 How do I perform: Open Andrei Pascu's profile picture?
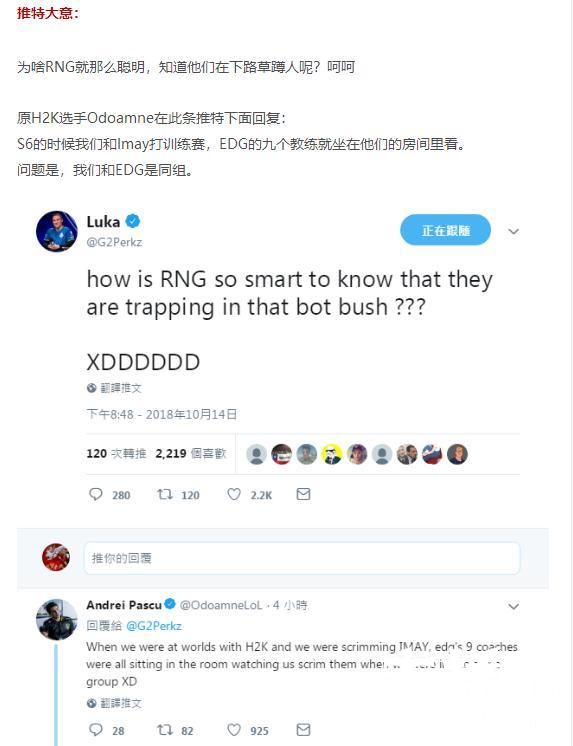point(57,619)
